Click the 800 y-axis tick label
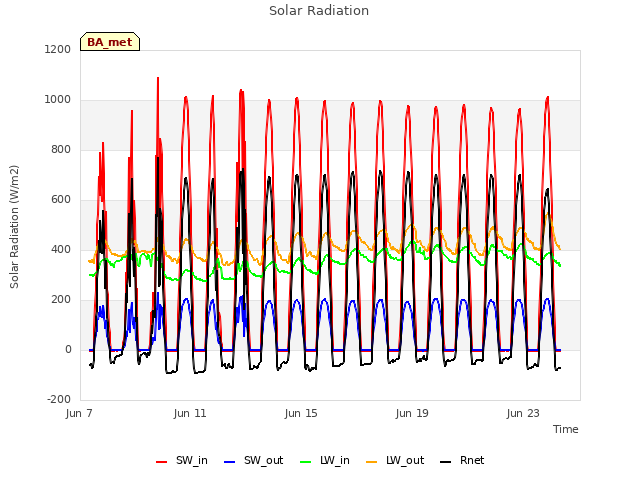This screenshot has width=640, height=480. click(x=61, y=149)
